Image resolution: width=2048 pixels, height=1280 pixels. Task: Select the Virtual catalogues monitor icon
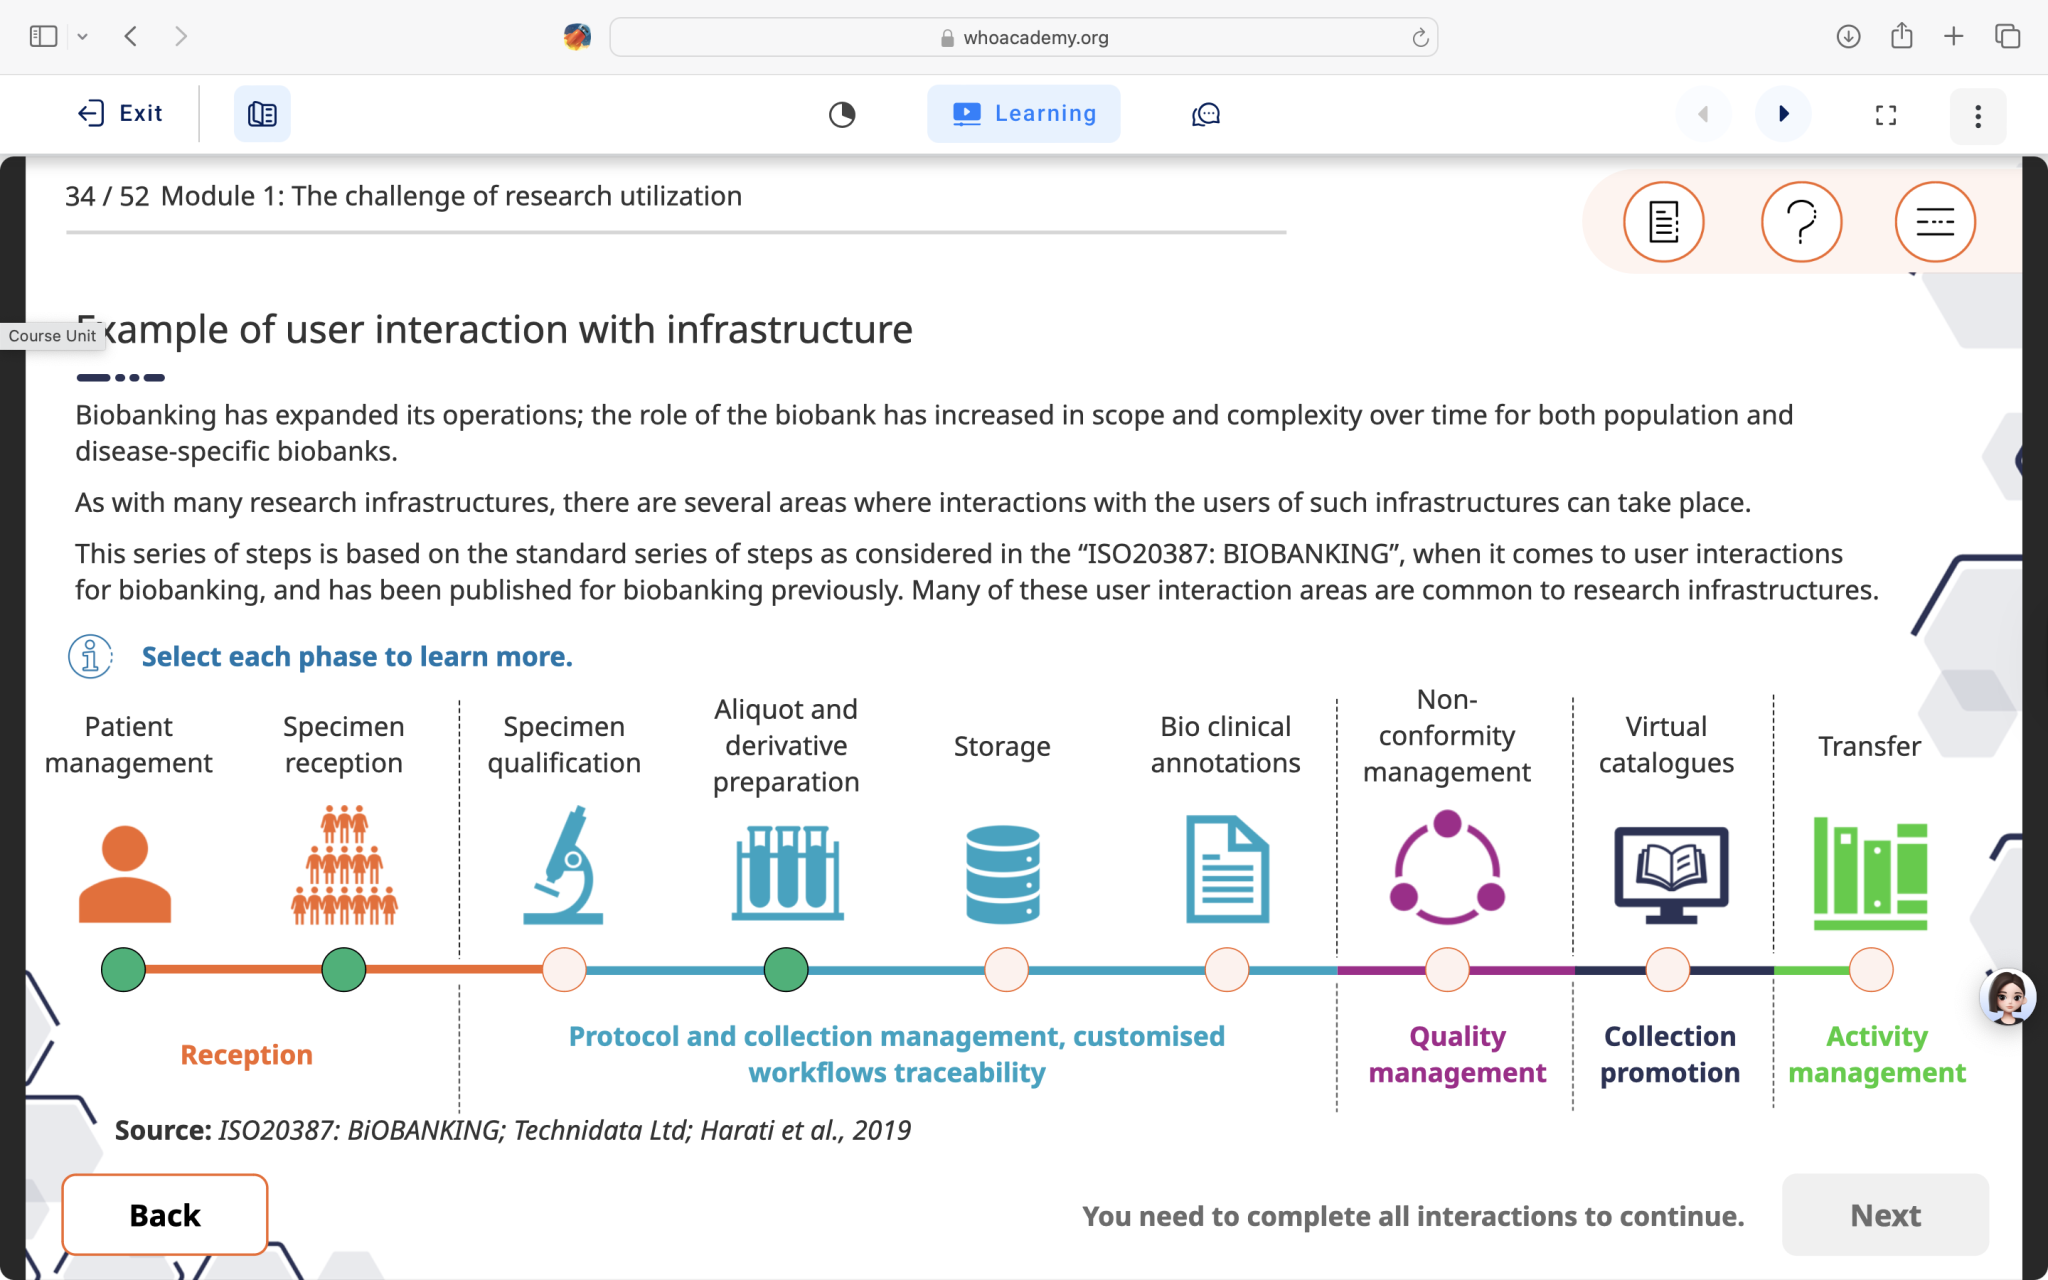(x=1670, y=873)
